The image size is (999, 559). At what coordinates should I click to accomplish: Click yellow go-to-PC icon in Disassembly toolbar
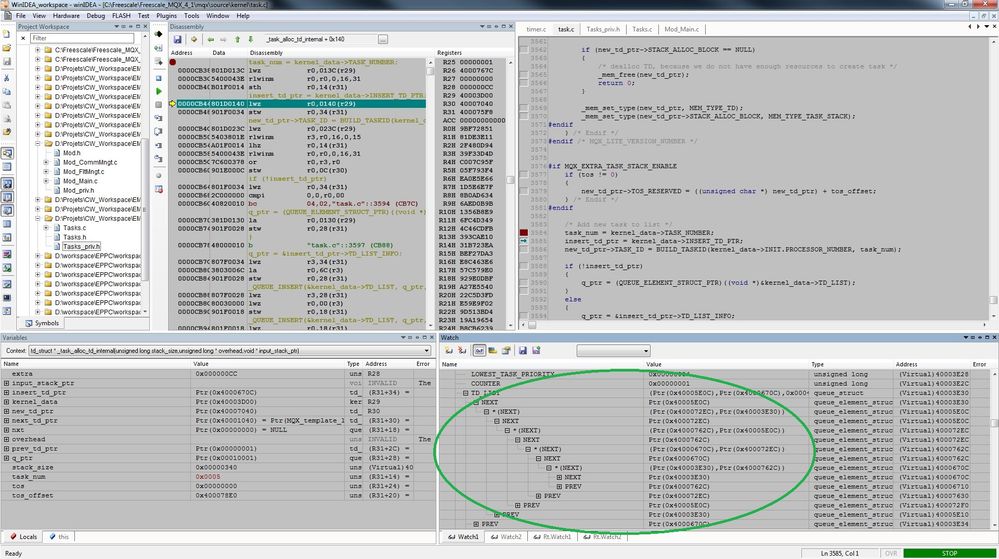[194, 40]
